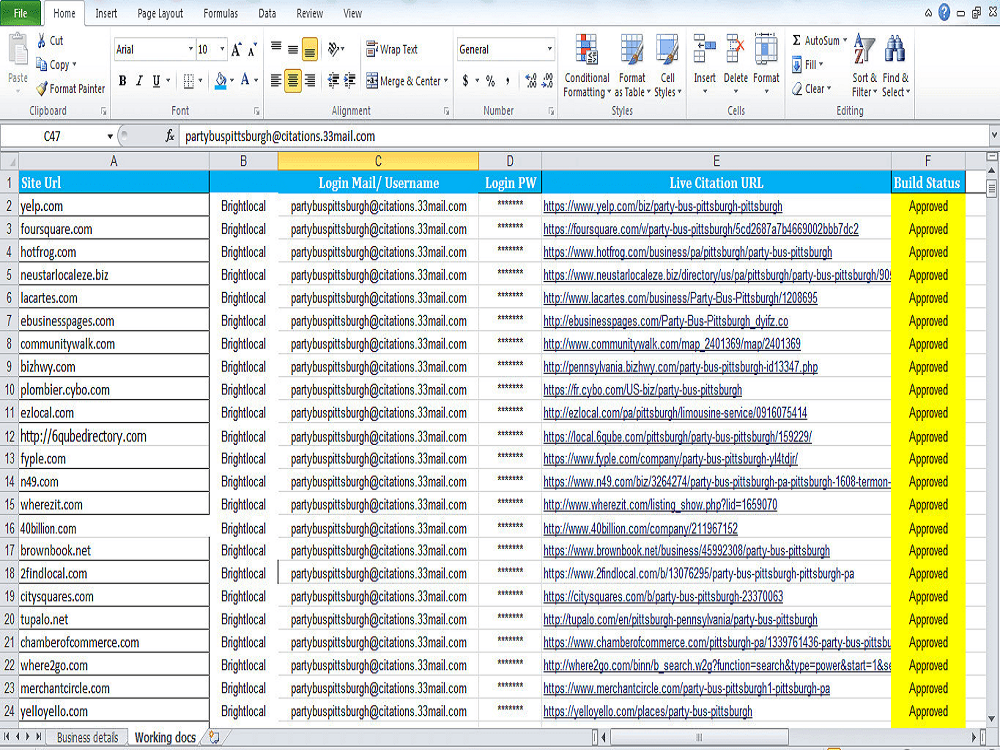Toggle Italic formatting
The image size is (1000, 750).
[139, 81]
